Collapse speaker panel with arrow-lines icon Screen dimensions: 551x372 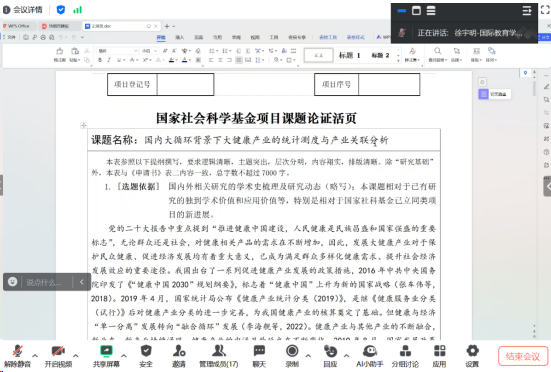coord(527,11)
